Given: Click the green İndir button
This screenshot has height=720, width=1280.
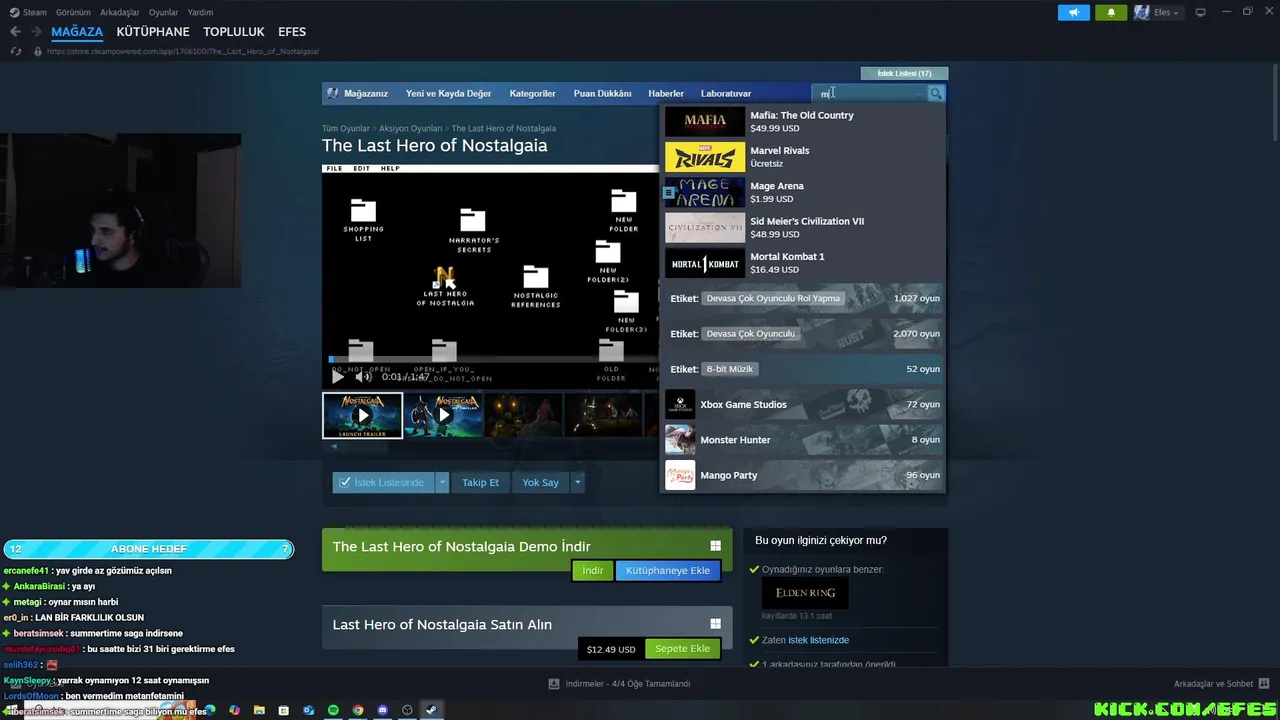Looking at the screenshot, I should [593, 570].
